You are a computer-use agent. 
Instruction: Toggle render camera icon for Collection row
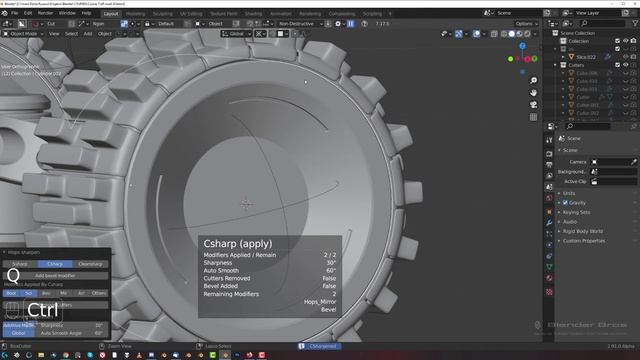633,41
